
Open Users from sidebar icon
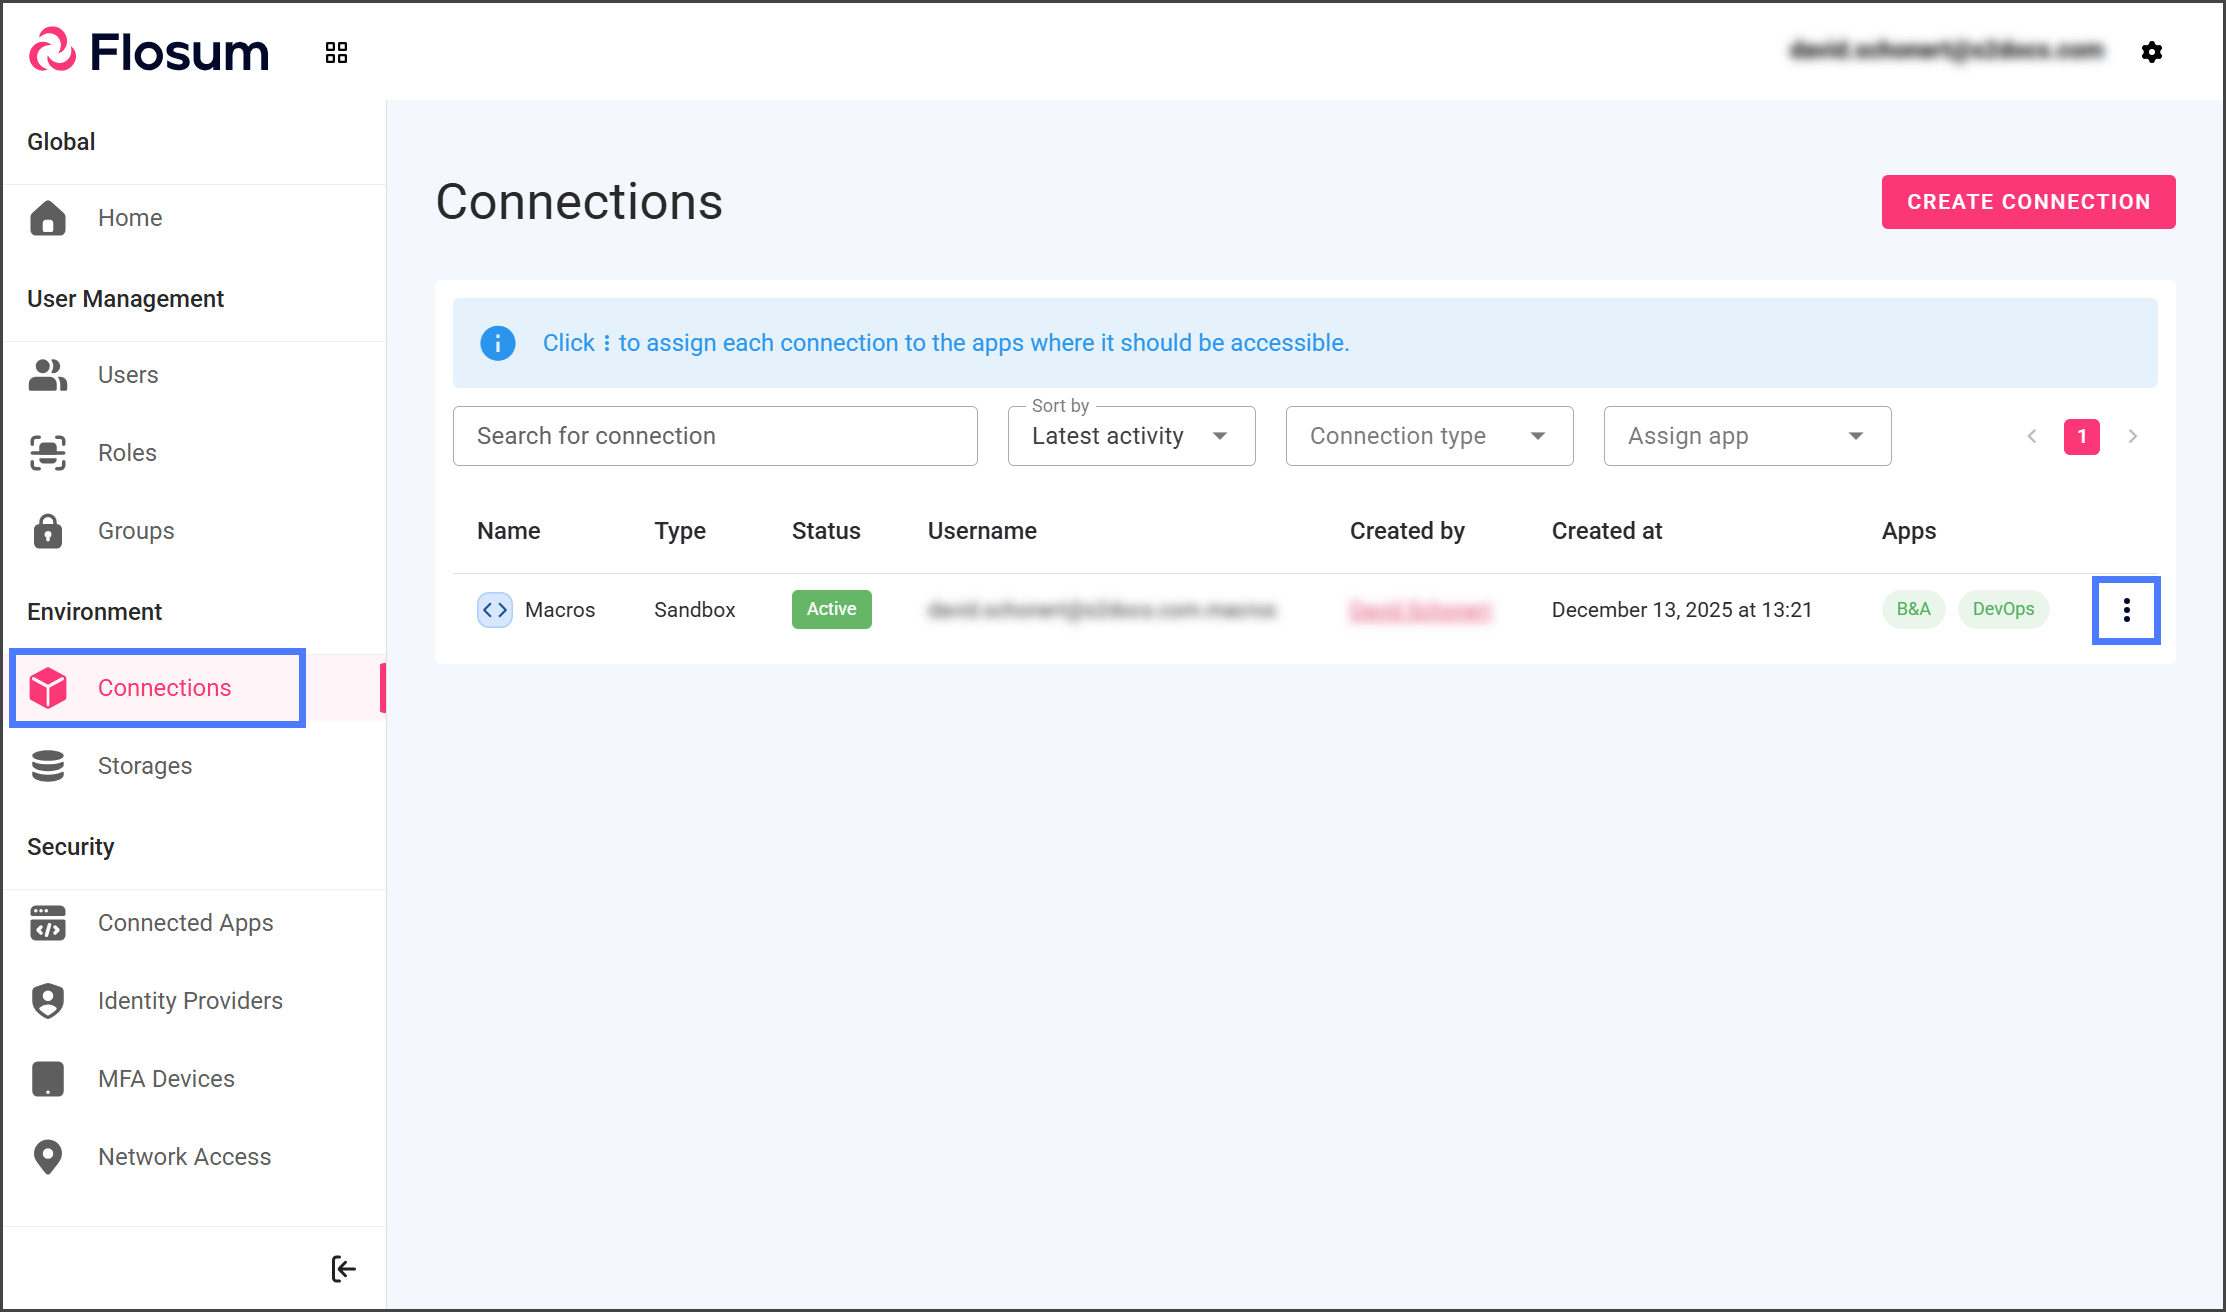click(48, 375)
